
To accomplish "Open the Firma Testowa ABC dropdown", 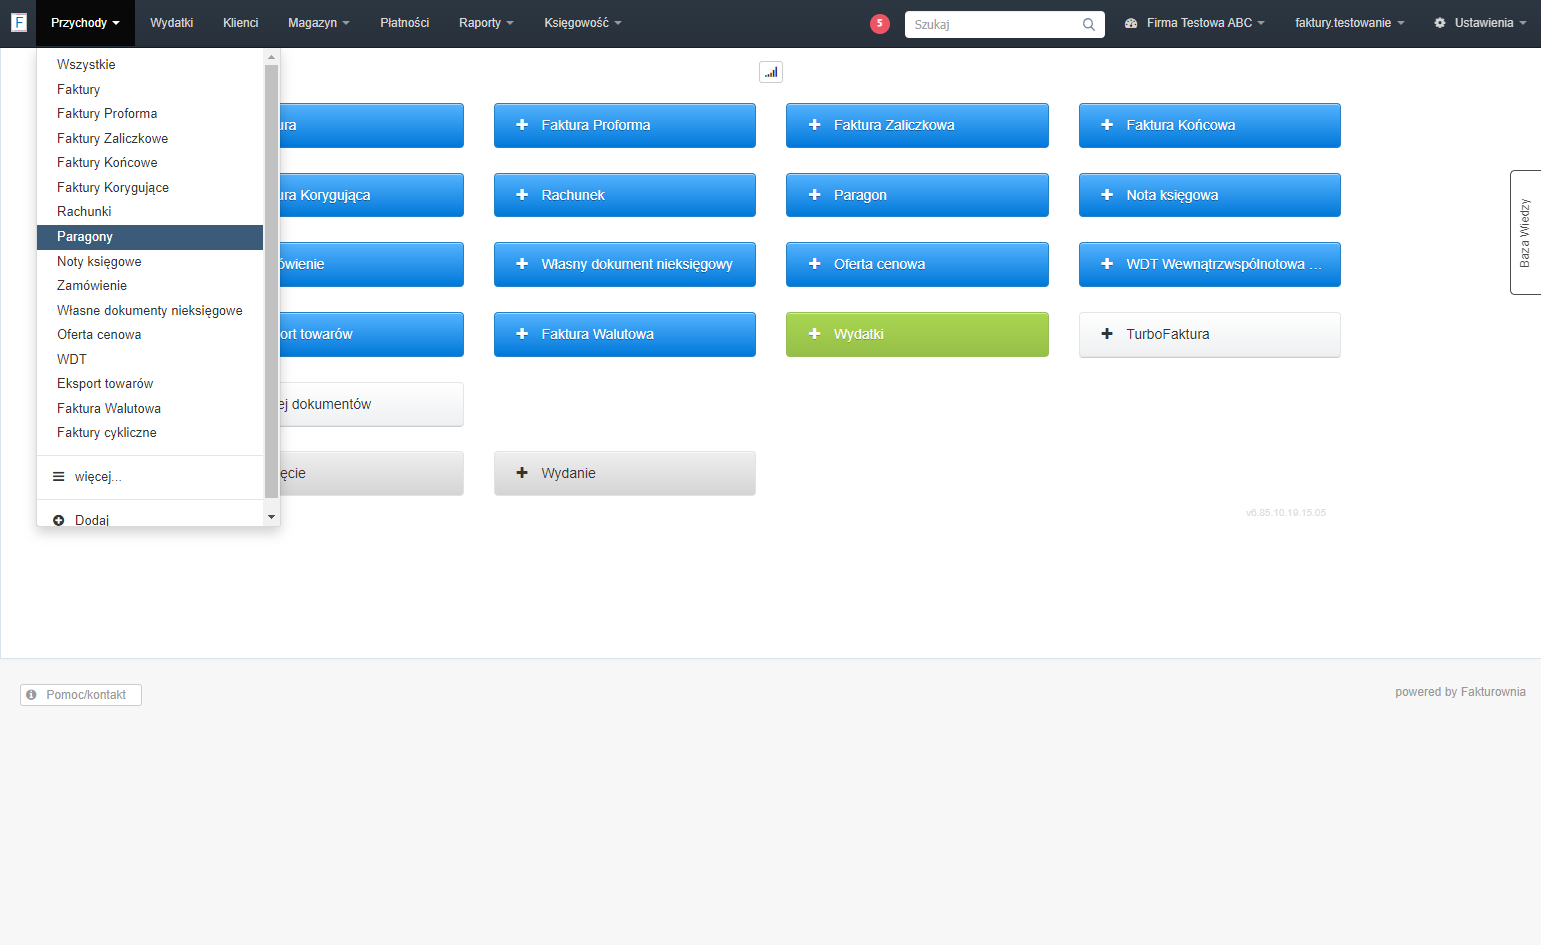I will point(1195,23).
